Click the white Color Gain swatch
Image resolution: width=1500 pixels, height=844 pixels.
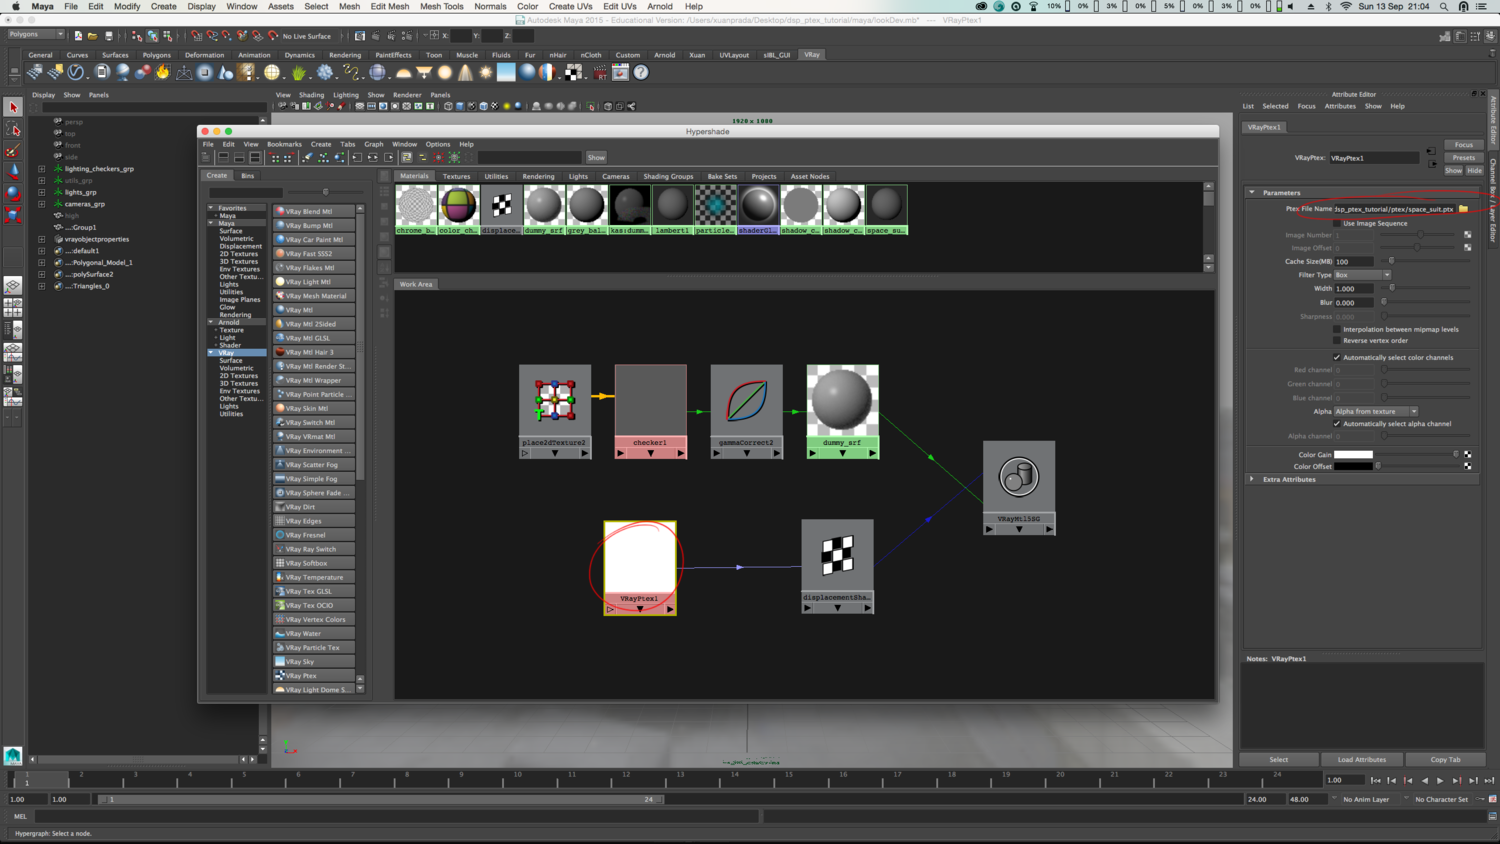point(1353,454)
